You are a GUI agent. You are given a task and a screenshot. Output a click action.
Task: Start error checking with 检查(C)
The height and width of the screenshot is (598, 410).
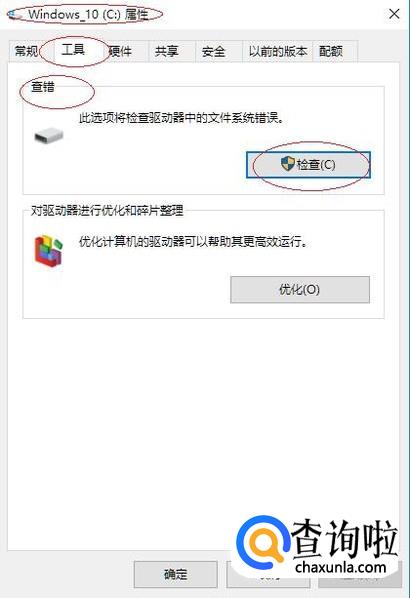[308, 165]
